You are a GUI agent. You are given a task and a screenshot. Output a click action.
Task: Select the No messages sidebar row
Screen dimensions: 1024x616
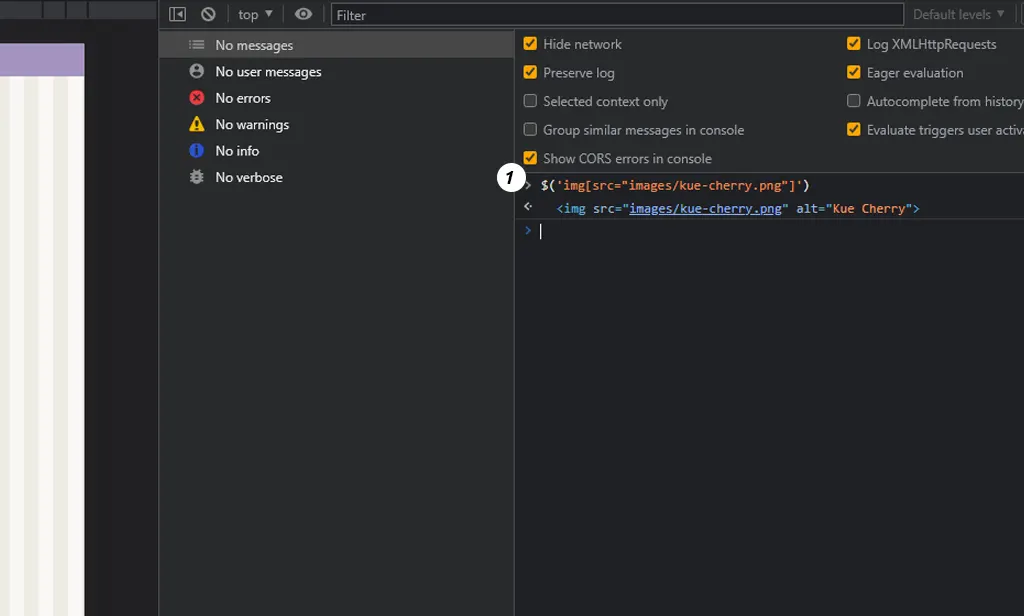pos(336,45)
